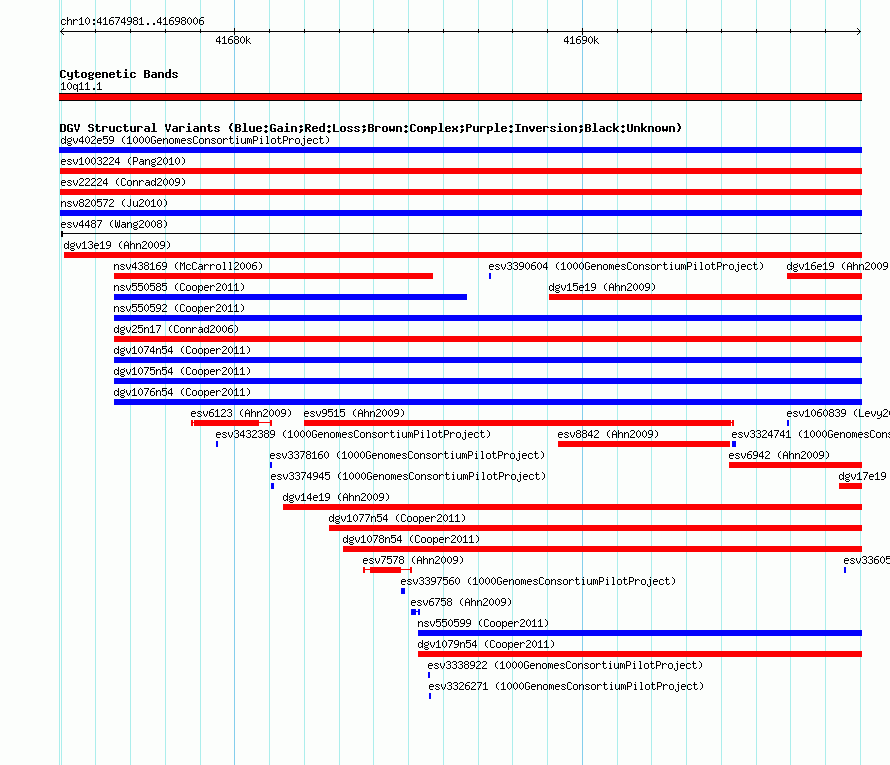Click nsv438169 (McCarroll2006) red loss bar
Viewport: 890px width, 765px height.
(x=273, y=276)
